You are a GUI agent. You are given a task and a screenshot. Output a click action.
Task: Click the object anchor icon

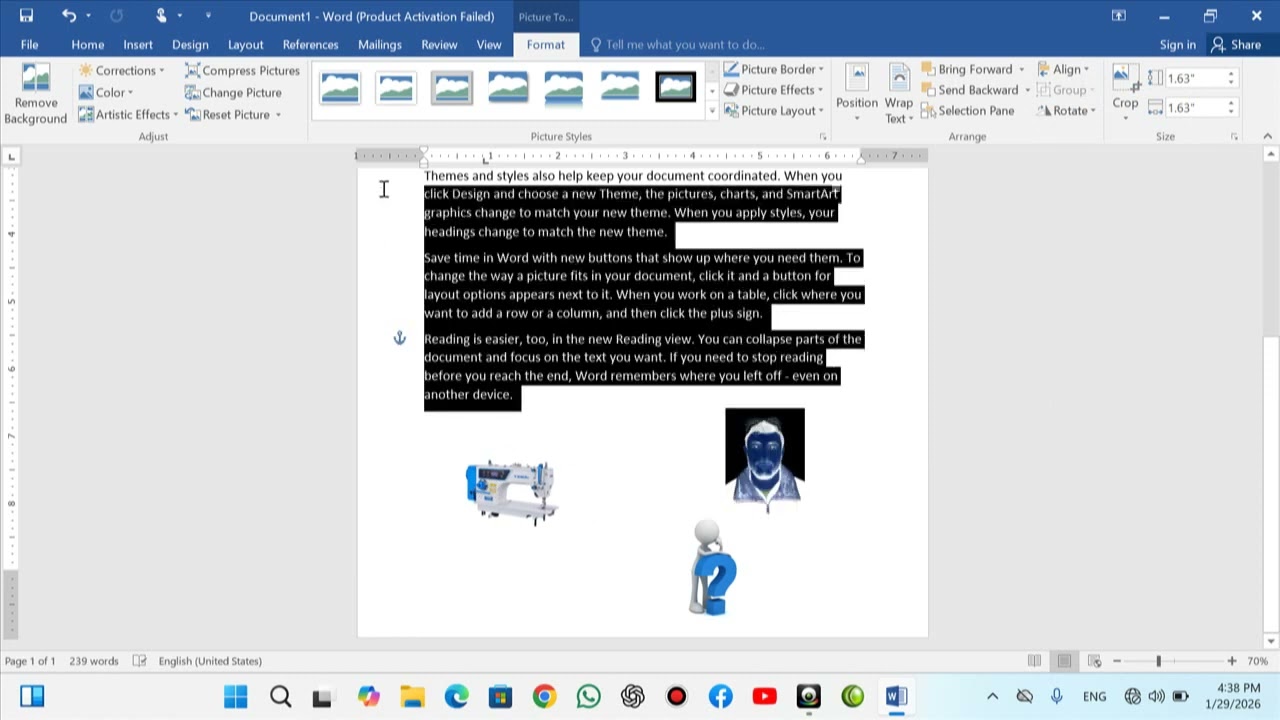(x=400, y=338)
